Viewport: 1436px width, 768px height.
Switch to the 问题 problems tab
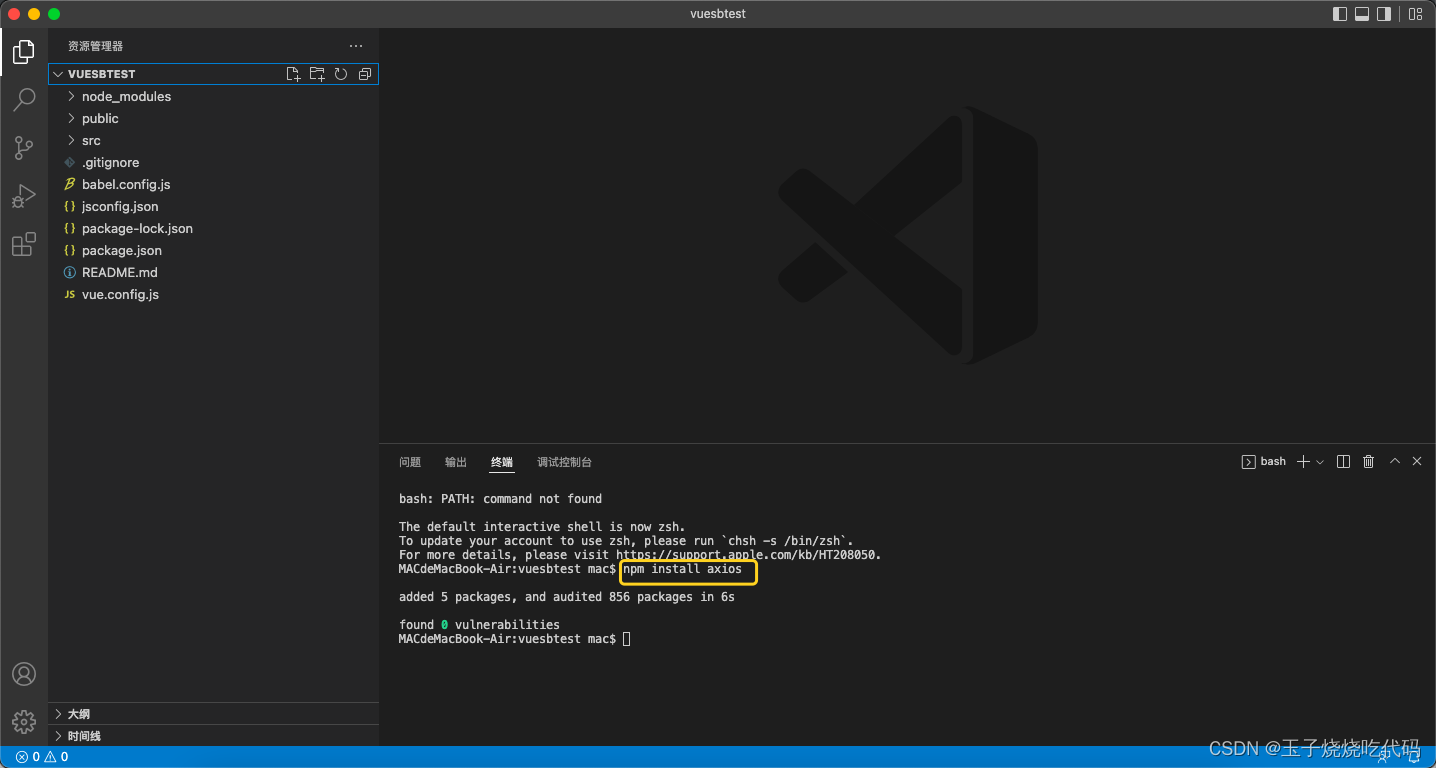(410, 462)
